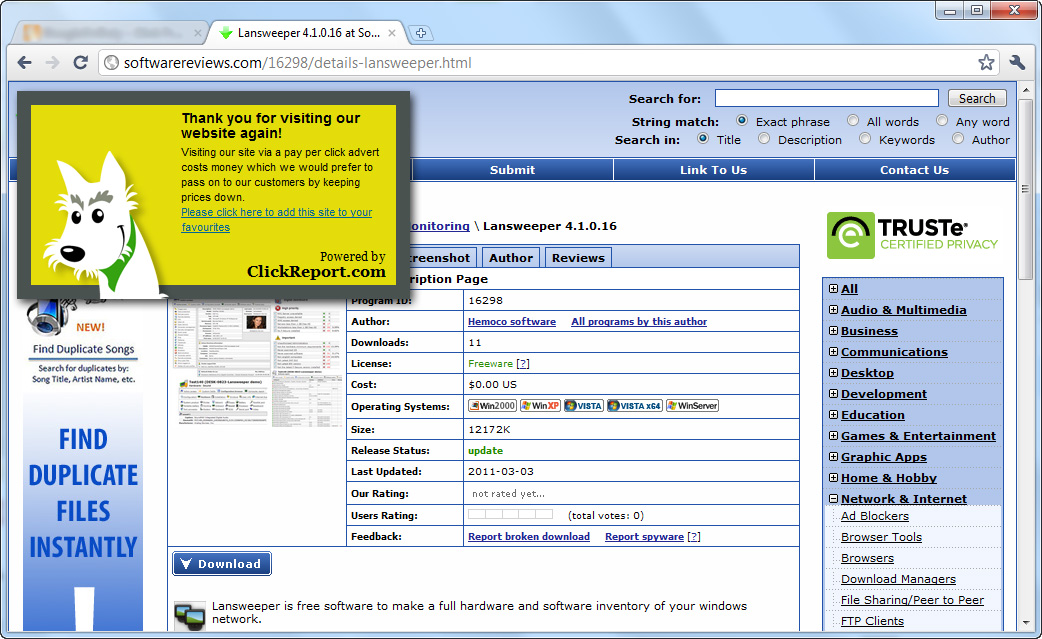Open the FTP Clients subcategory
The width and height of the screenshot is (1042, 639).
coord(872,621)
